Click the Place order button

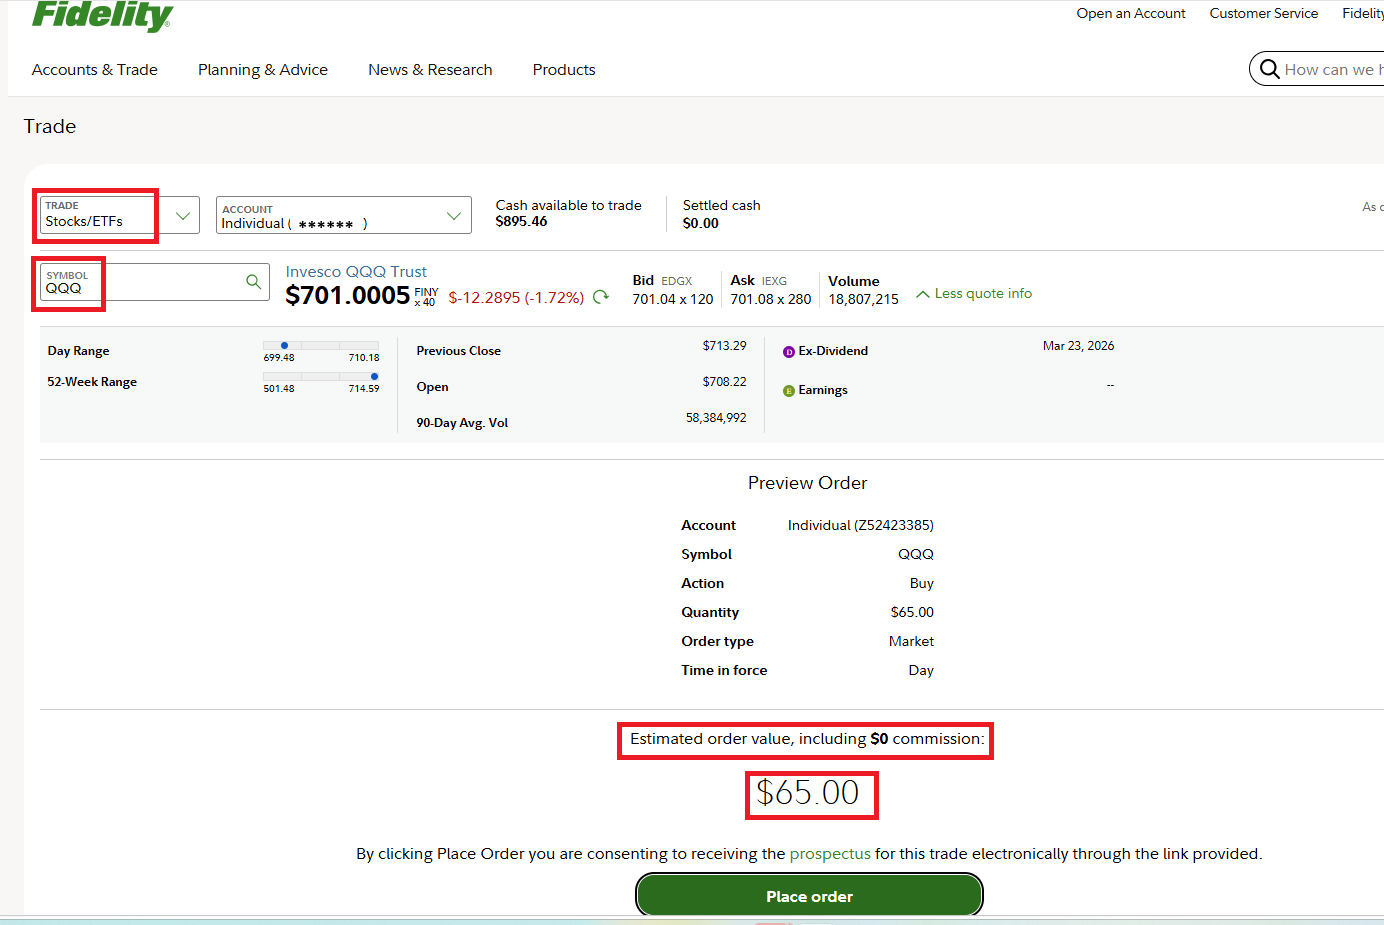pyautogui.click(x=810, y=896)
